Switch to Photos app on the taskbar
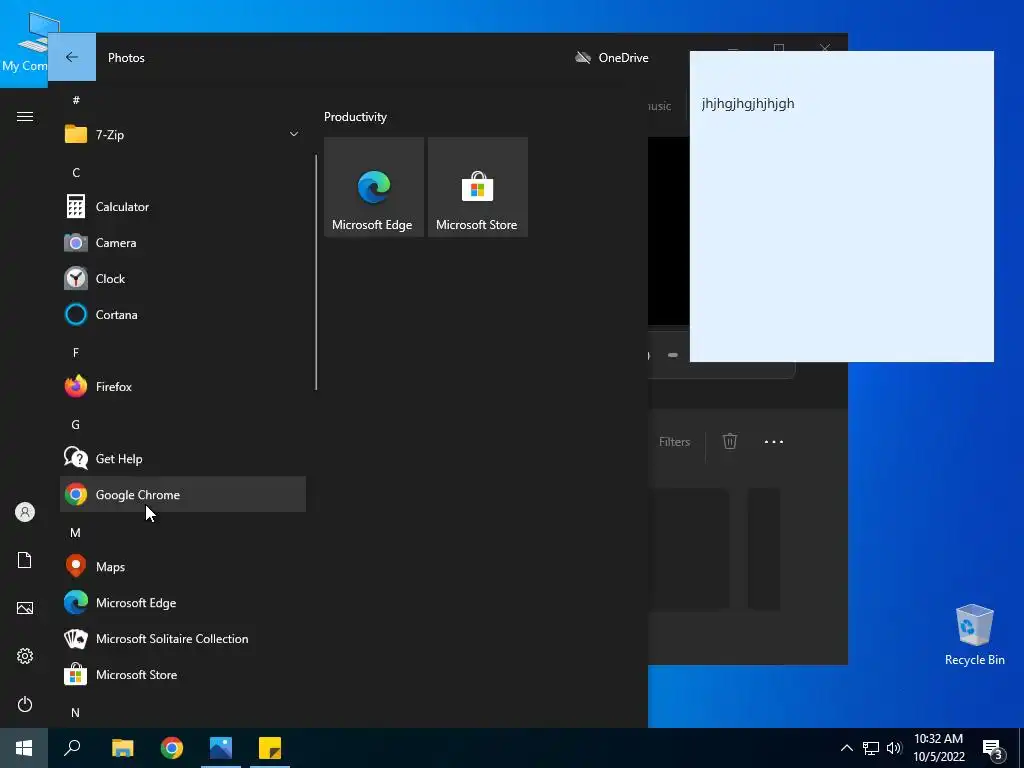 (221, 748)
